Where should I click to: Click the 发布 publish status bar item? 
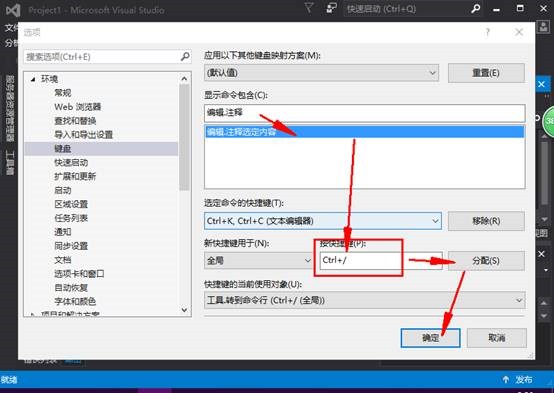(x=517, y=380)
